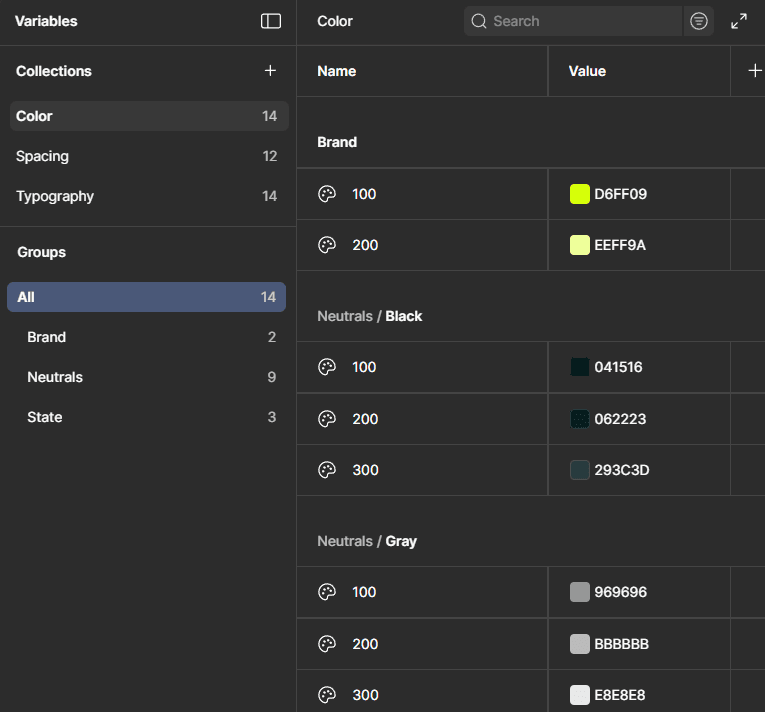Select the Spacing collection
Image resolution: width=765 pixels, height=712 pixels.
(x=149, y=156)
